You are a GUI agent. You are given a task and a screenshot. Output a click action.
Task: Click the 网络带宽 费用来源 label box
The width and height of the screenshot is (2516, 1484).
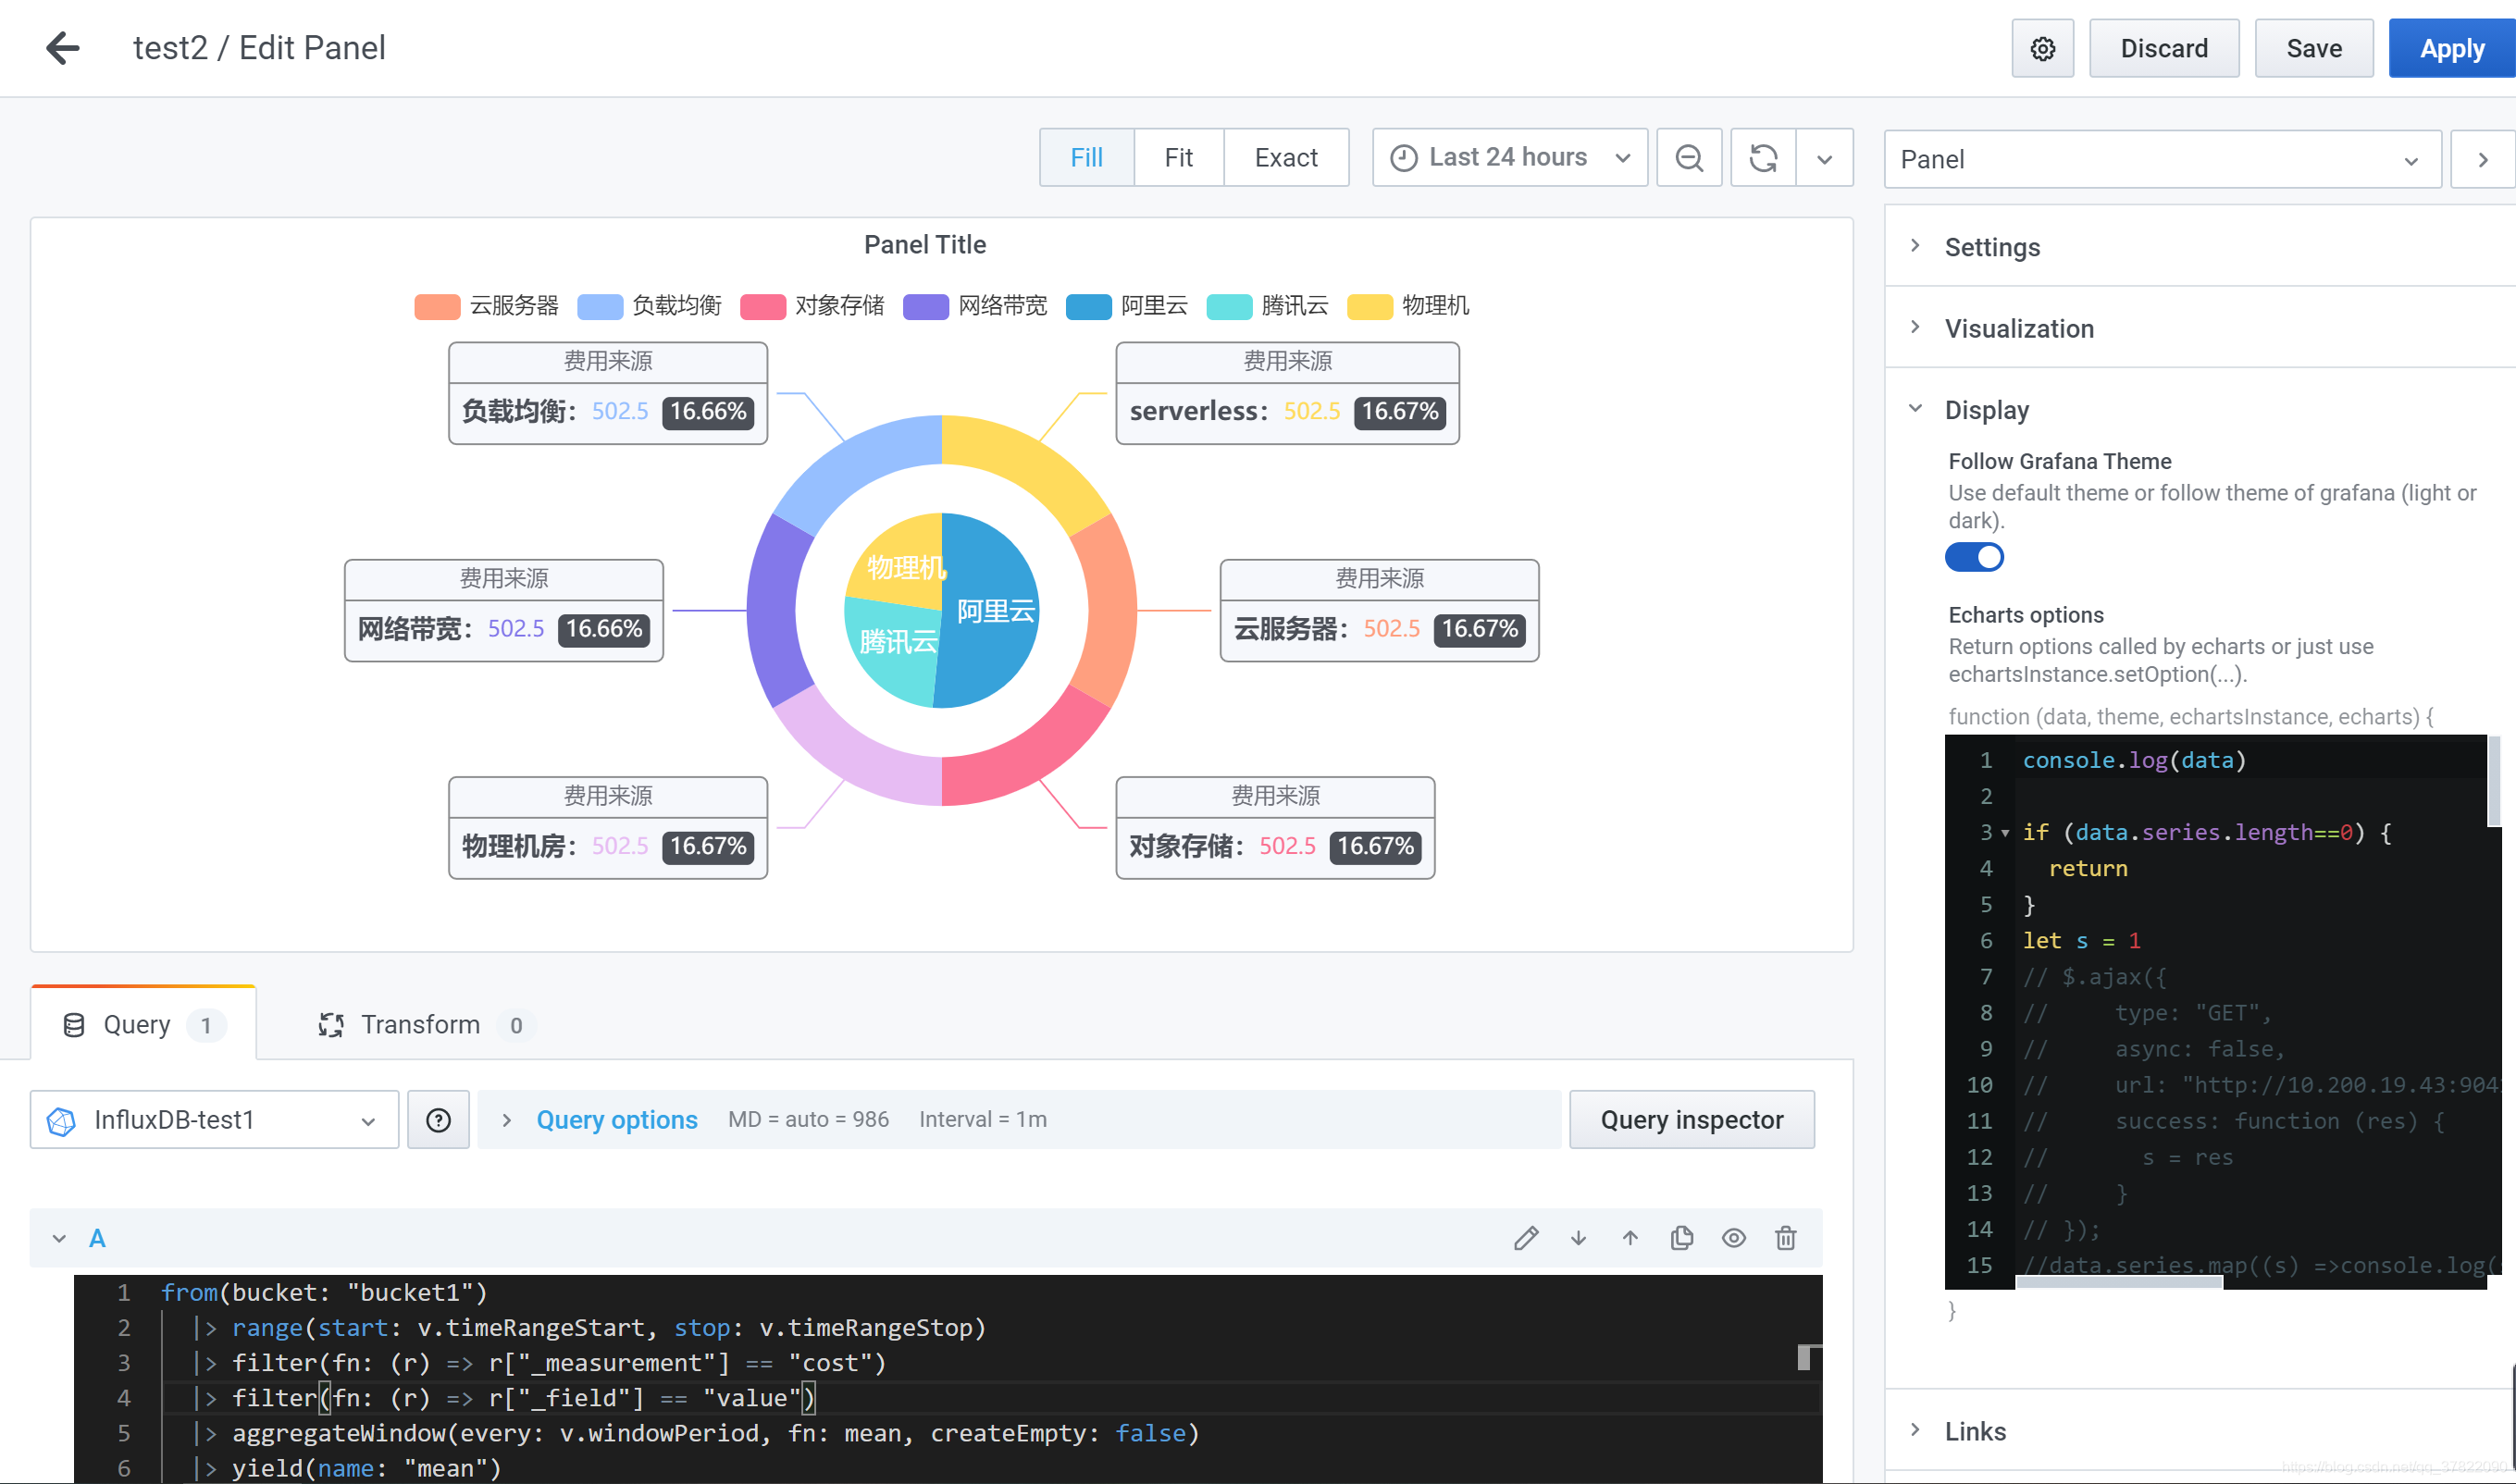(504, 610)
